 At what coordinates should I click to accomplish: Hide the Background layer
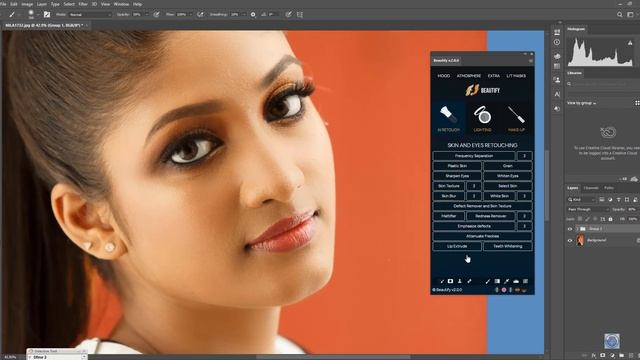570,240
